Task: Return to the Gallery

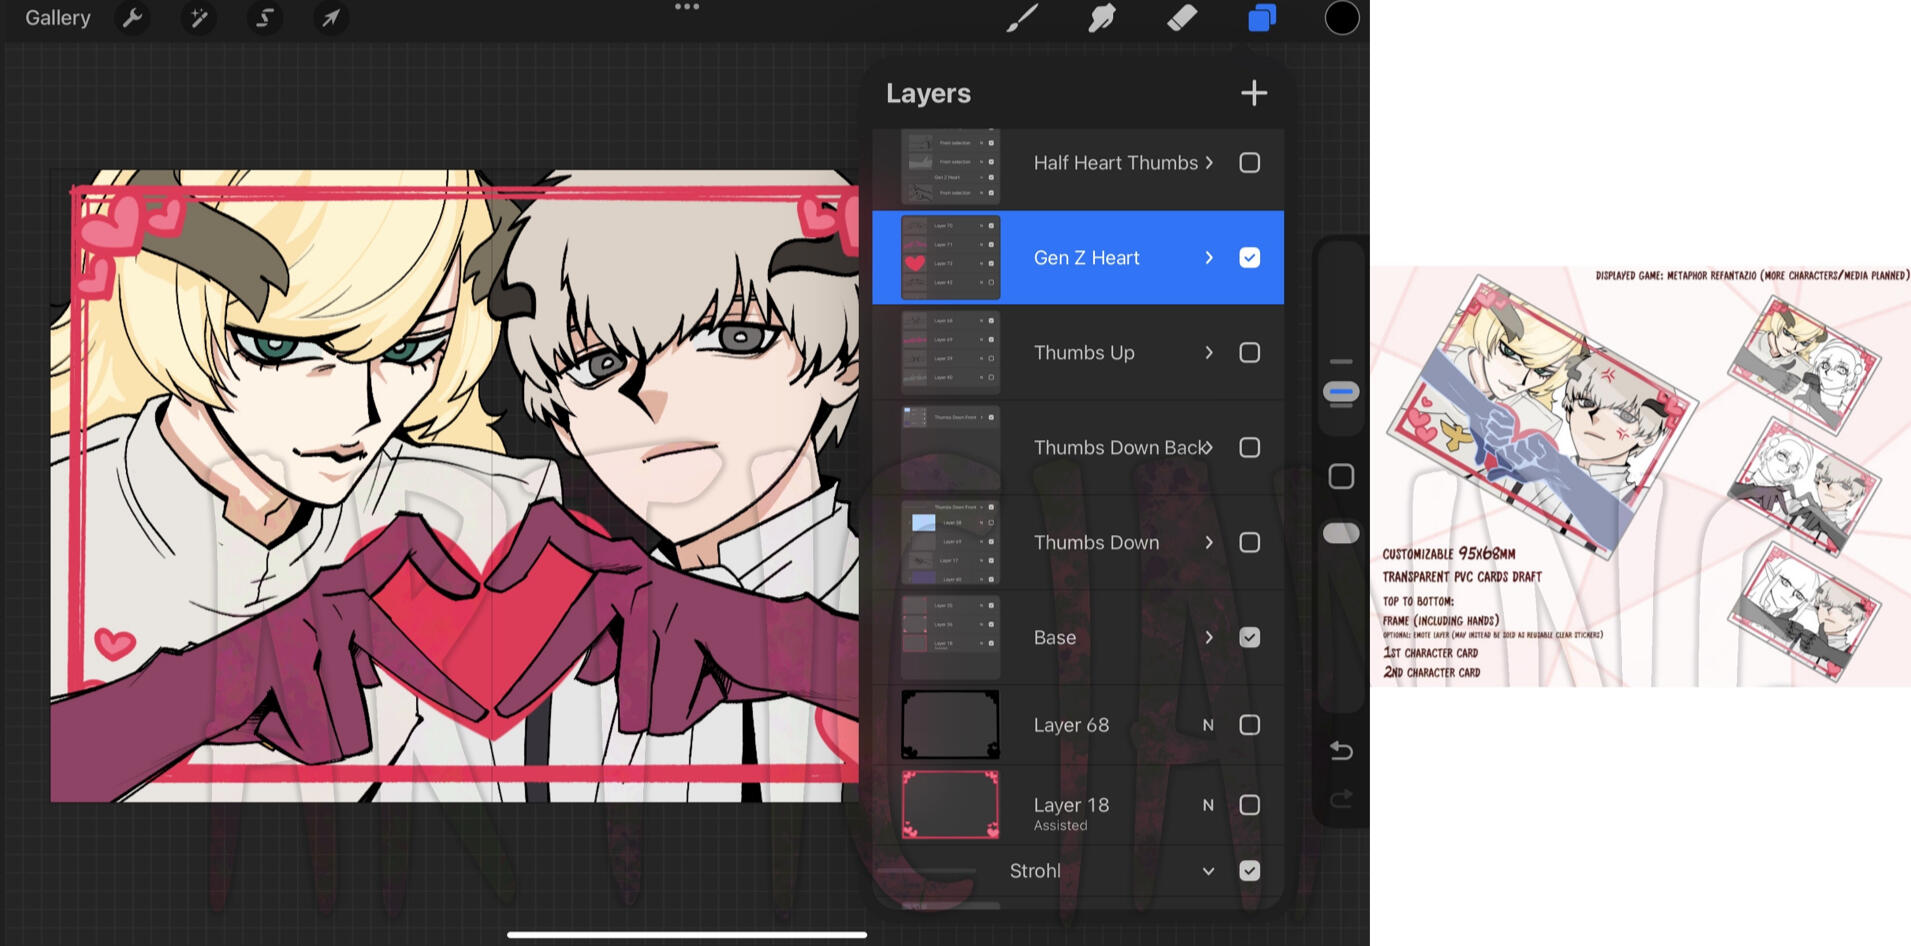Action: (x=57, y=18)
